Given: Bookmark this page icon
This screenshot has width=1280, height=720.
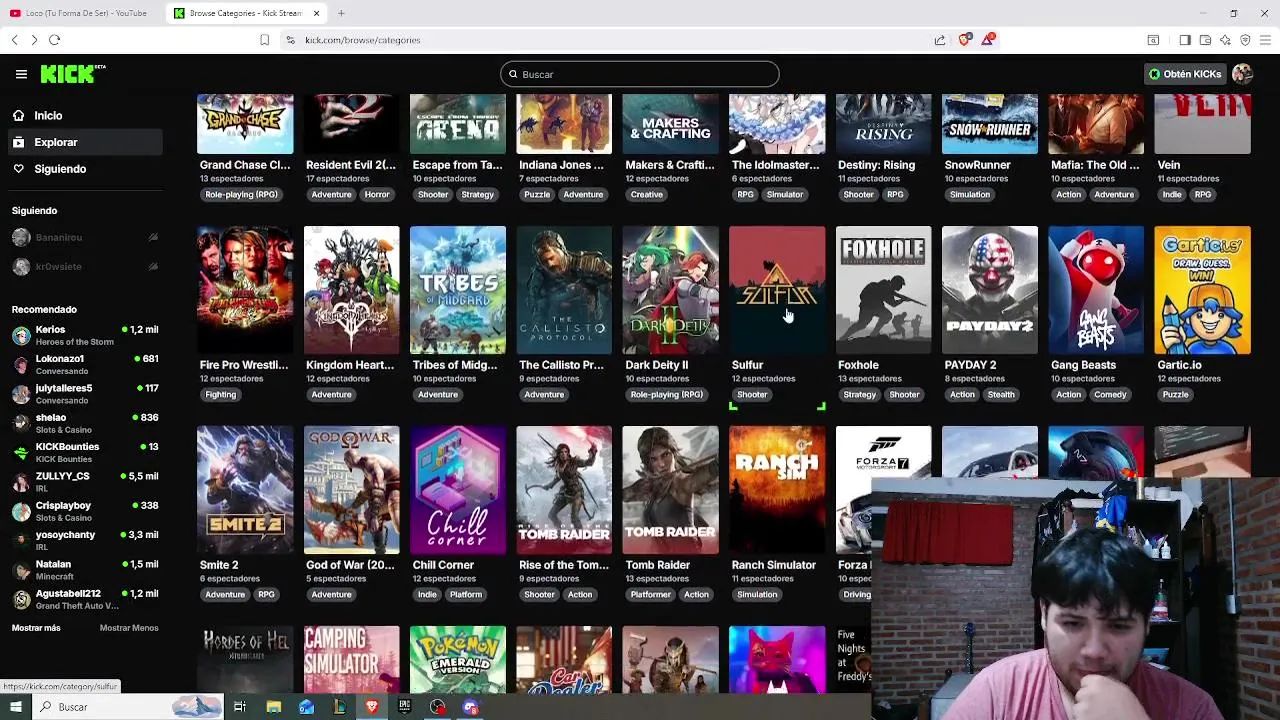Looking at the screenshot, I should click(264, 40).
